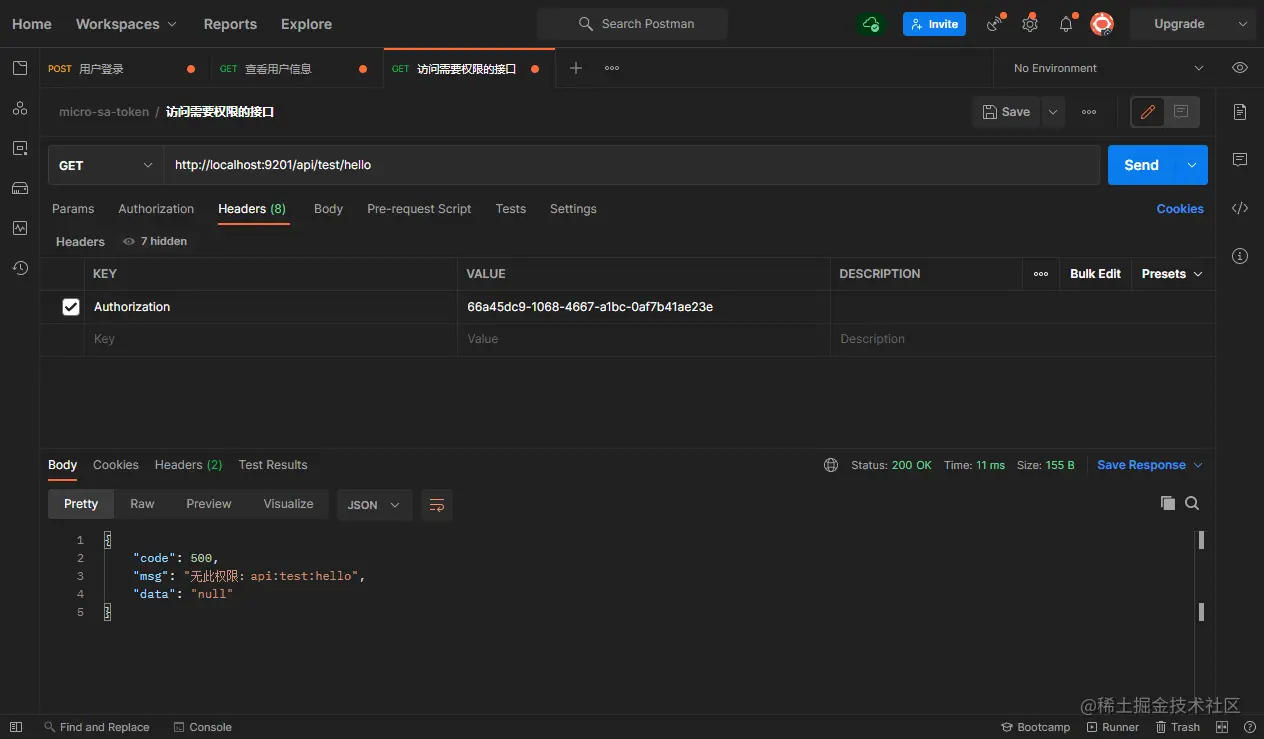Click the blue Send button
Image resolution: width=1264 pixels, height=739 pixels.
pyautogui.click(x=1142, y=165)
